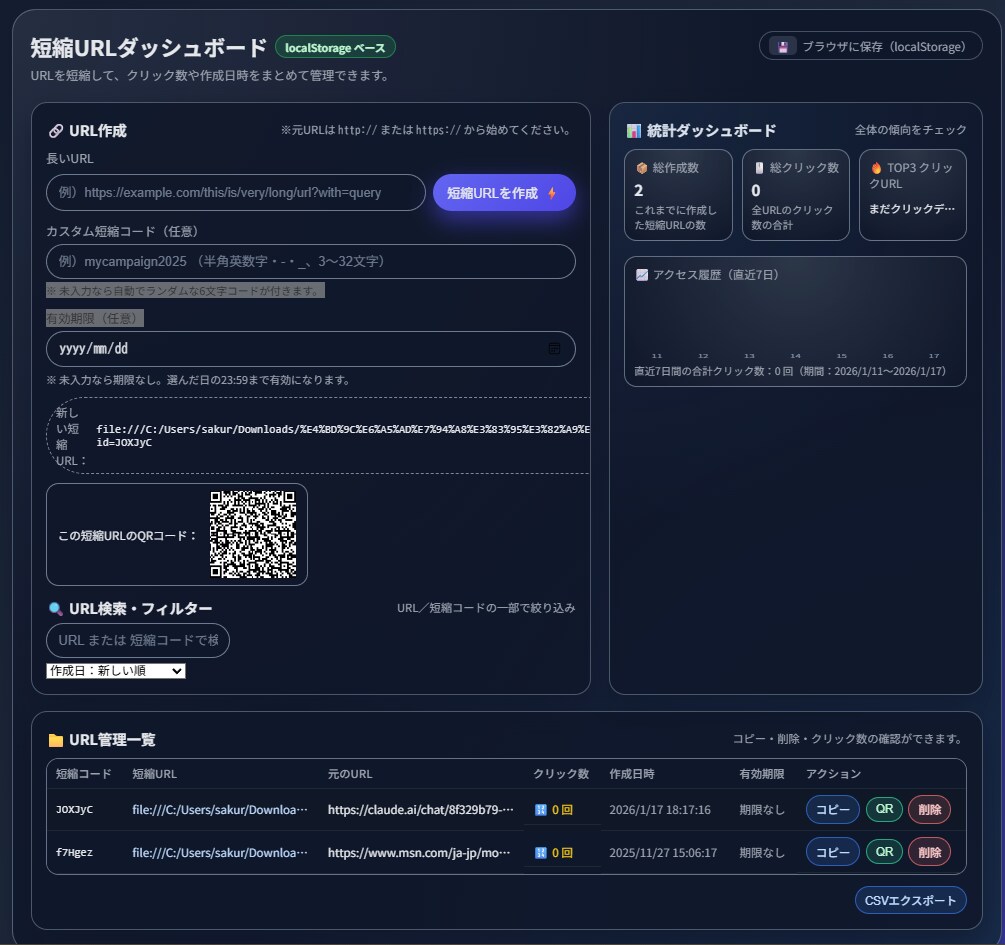Open the f7Hgez short URL link
This screenshot has height=945, width=1005.
click(x=220, y=853)
